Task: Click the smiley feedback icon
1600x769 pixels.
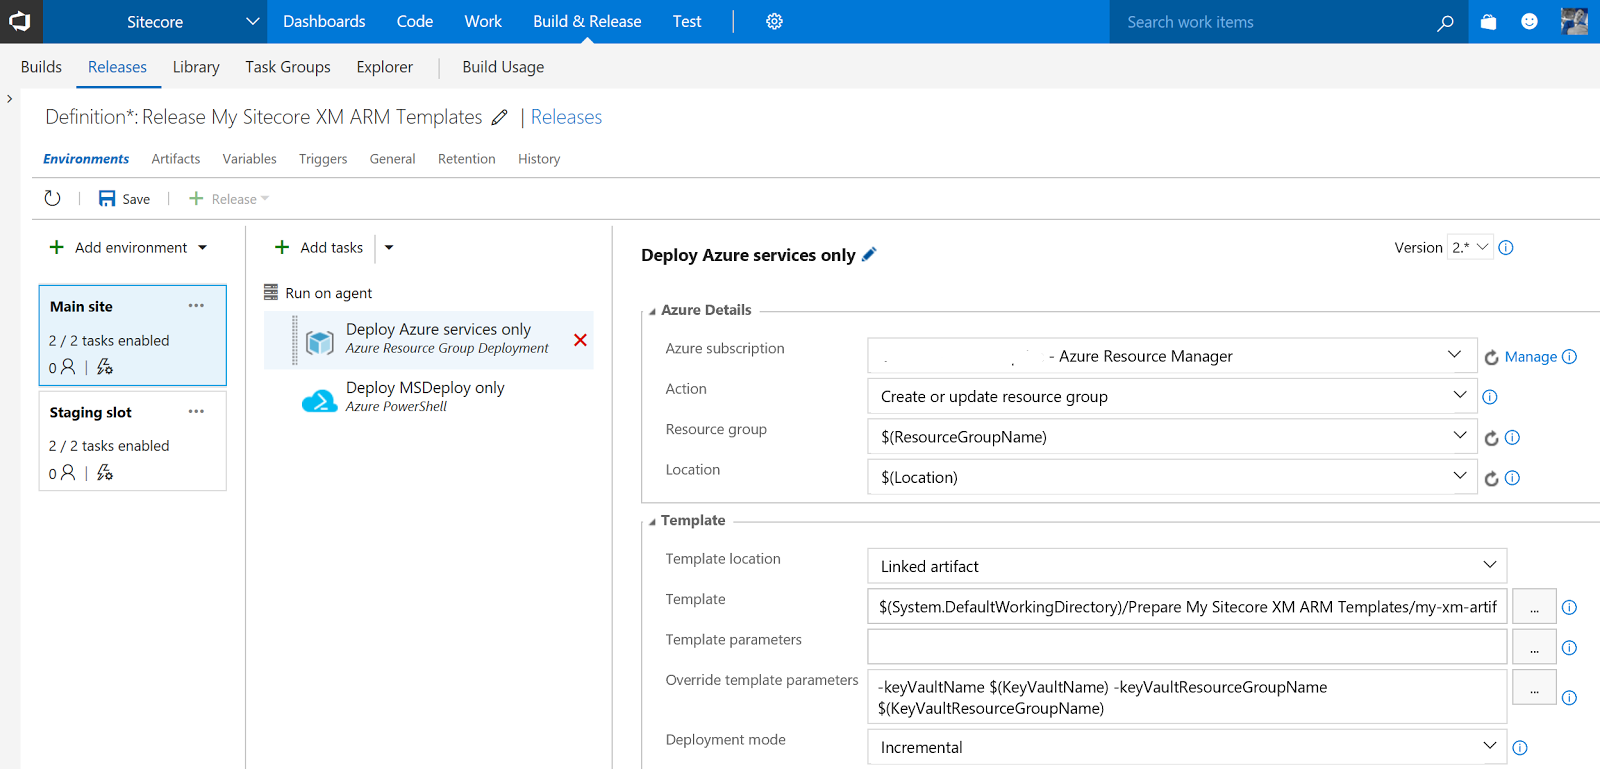Action: 1529,21
